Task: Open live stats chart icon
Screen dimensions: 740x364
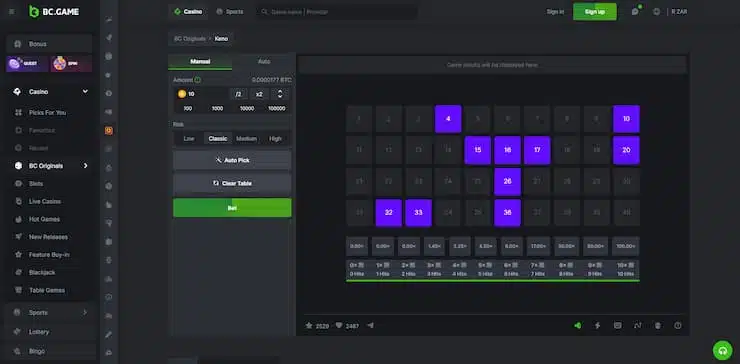Action: [638, 325]
